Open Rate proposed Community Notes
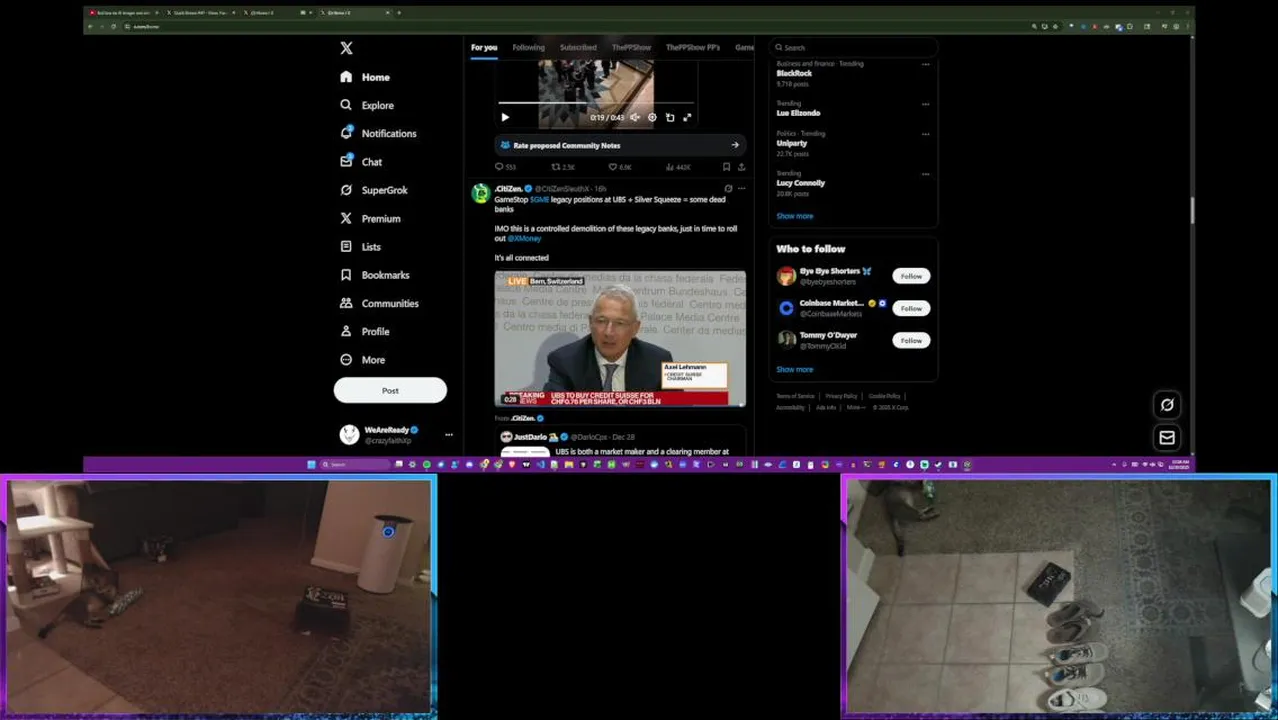 tap(620, 145)
